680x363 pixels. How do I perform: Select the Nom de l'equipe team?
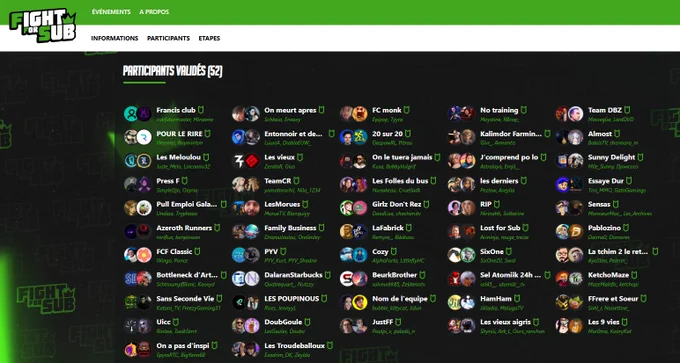coord(400,298)
